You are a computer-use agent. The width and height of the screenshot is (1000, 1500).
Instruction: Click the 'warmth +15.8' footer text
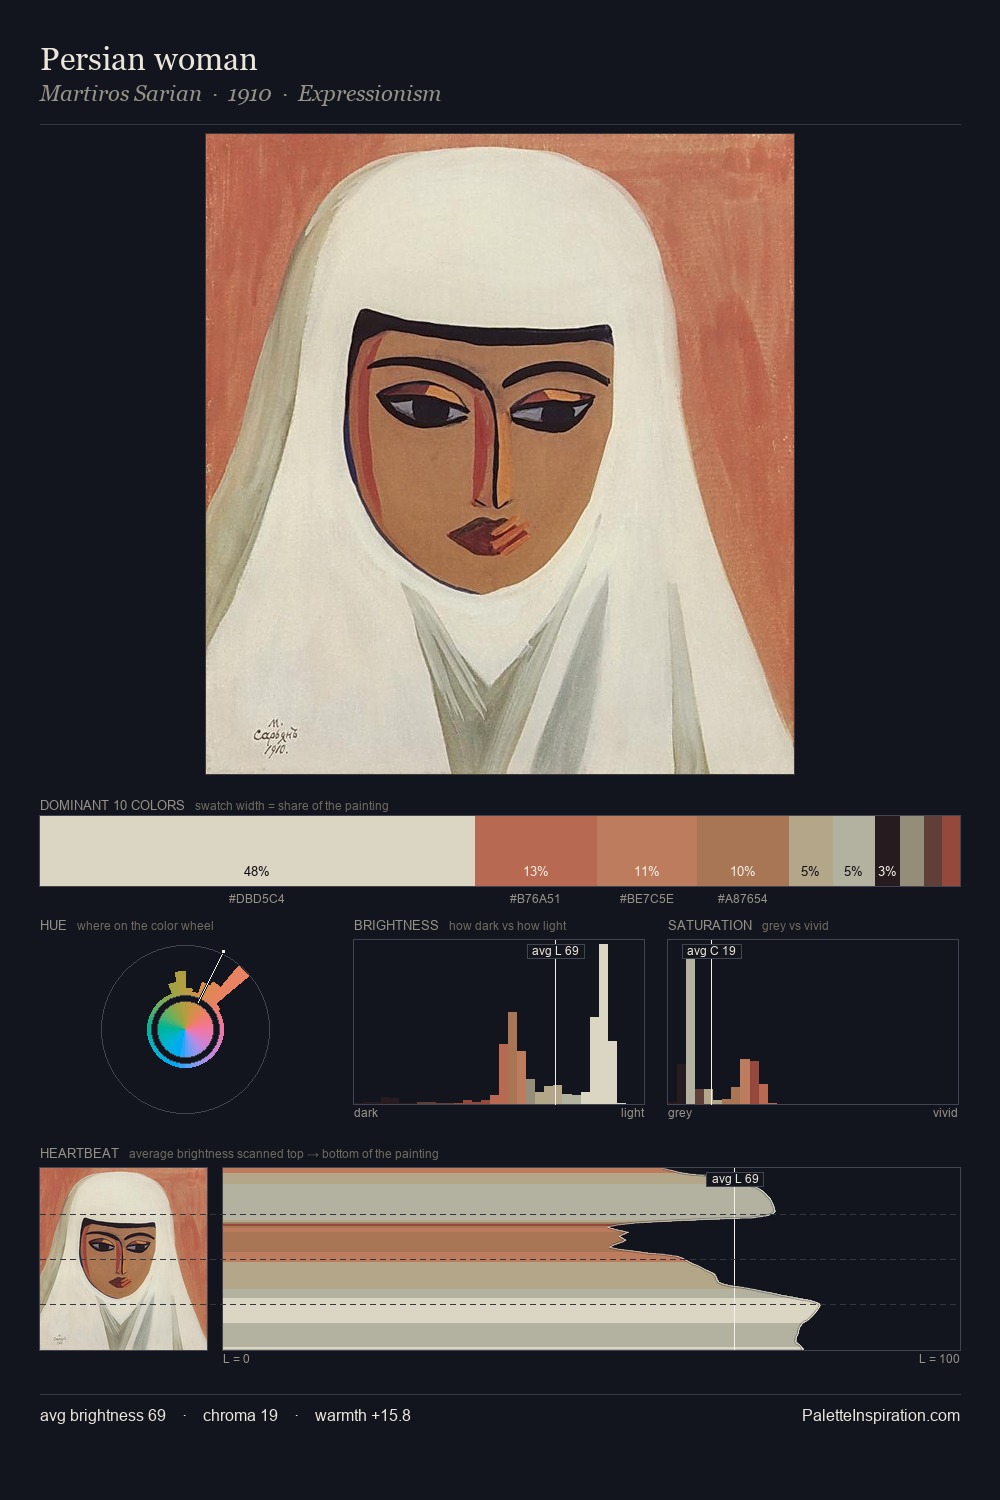pyautogui.click(x=363, y=1416)
